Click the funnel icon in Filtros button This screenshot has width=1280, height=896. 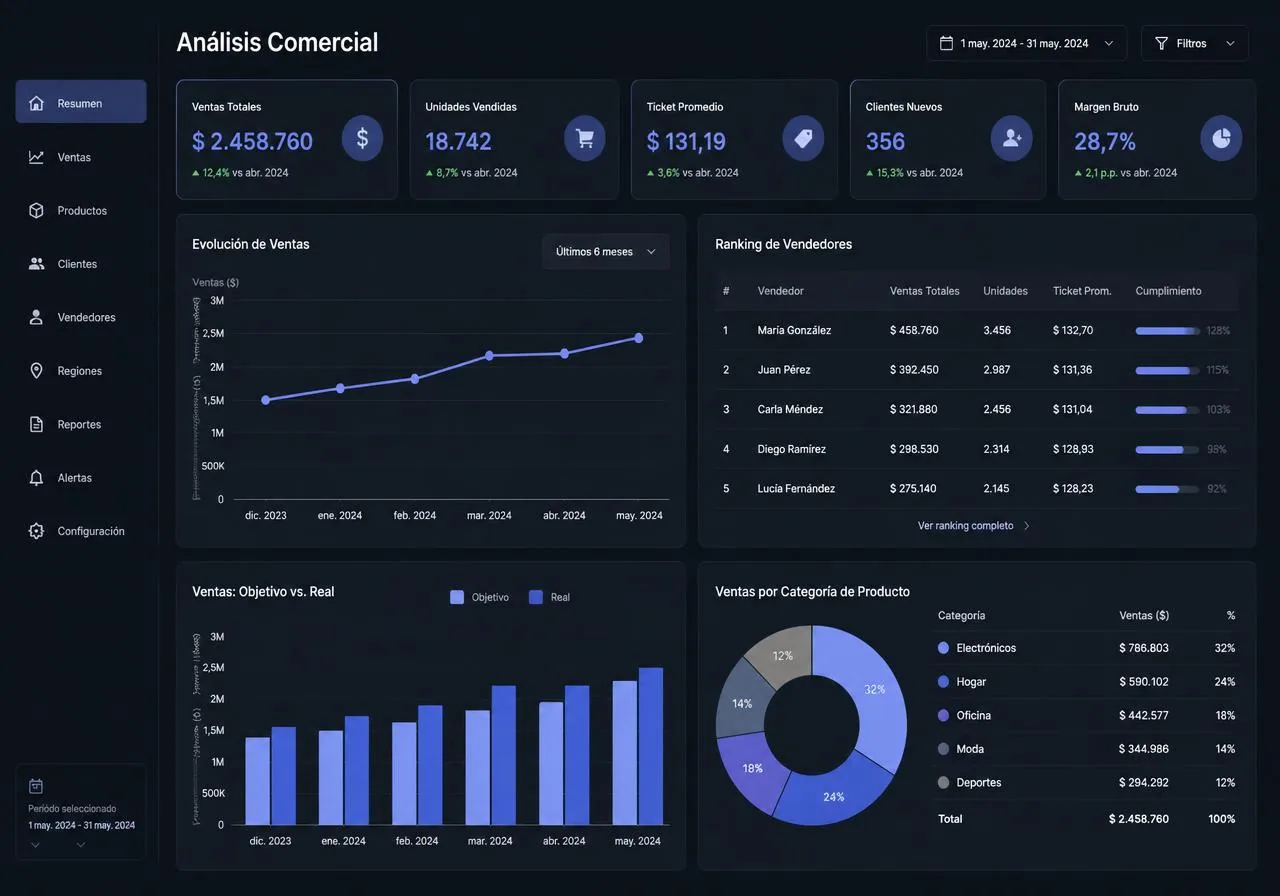coord(1161,43)
